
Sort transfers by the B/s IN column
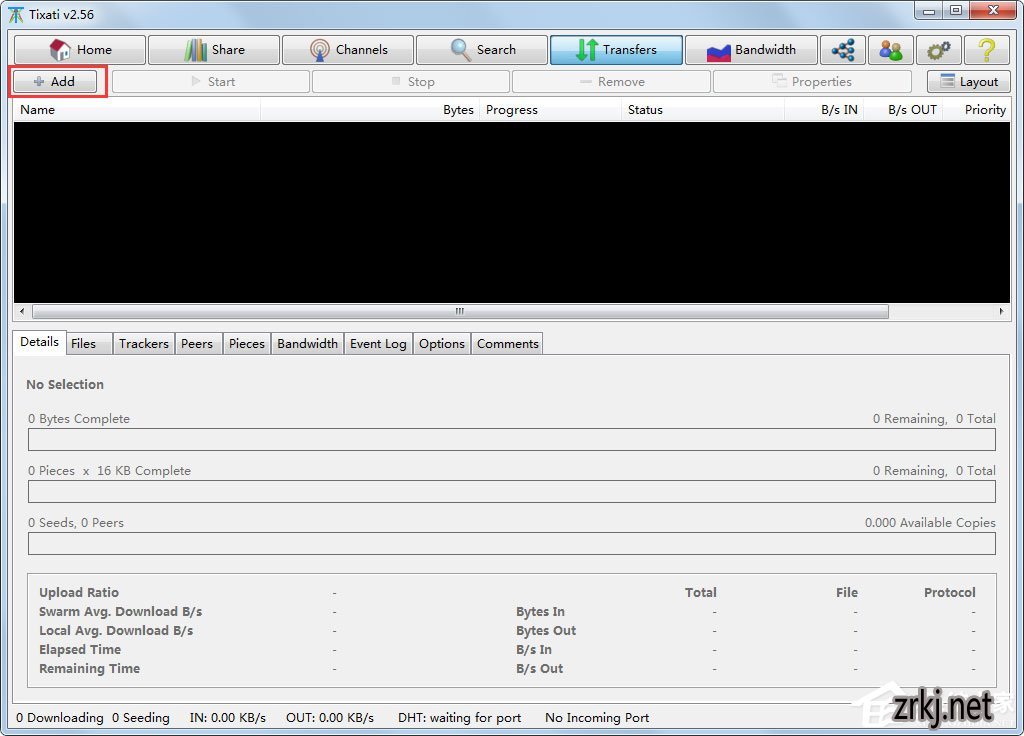[824, 110]
